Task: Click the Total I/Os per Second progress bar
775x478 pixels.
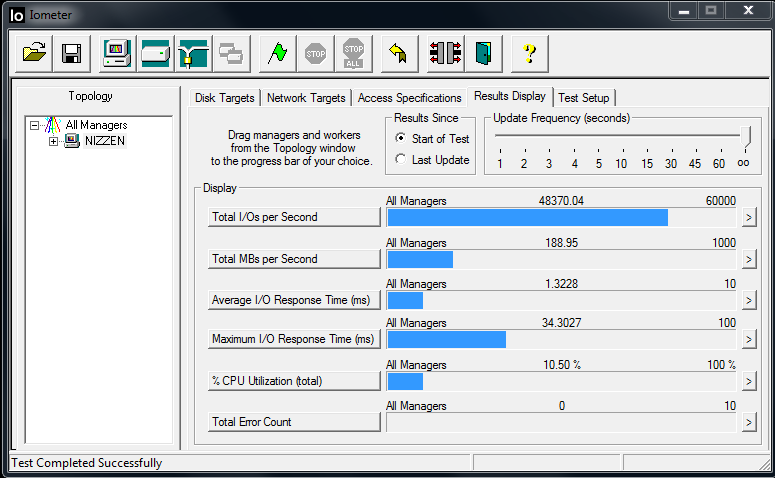Action: pos(562,217)
